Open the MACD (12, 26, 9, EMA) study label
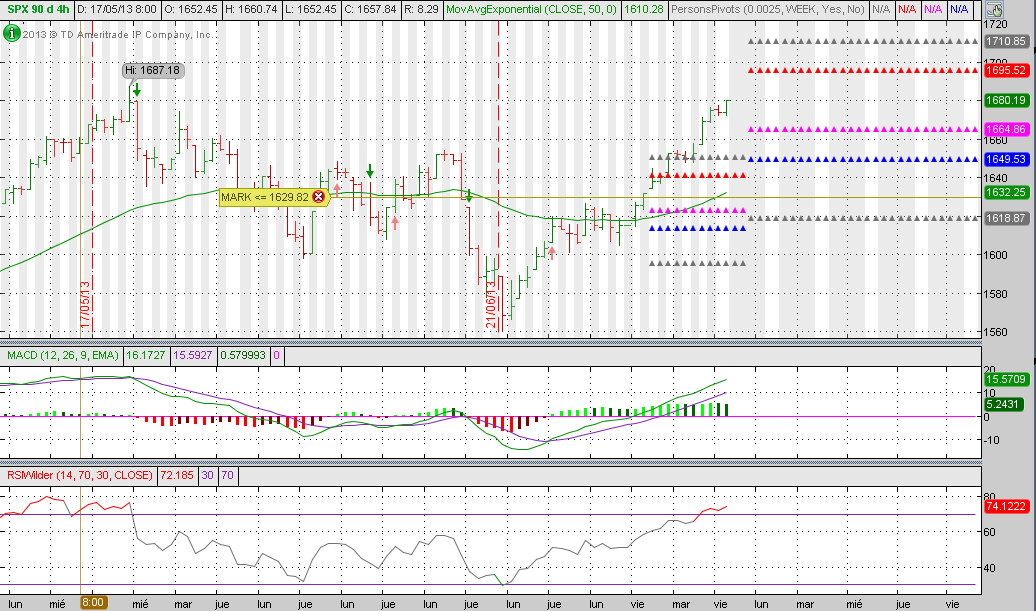The image size is (1036, 611). click(63, 355)
